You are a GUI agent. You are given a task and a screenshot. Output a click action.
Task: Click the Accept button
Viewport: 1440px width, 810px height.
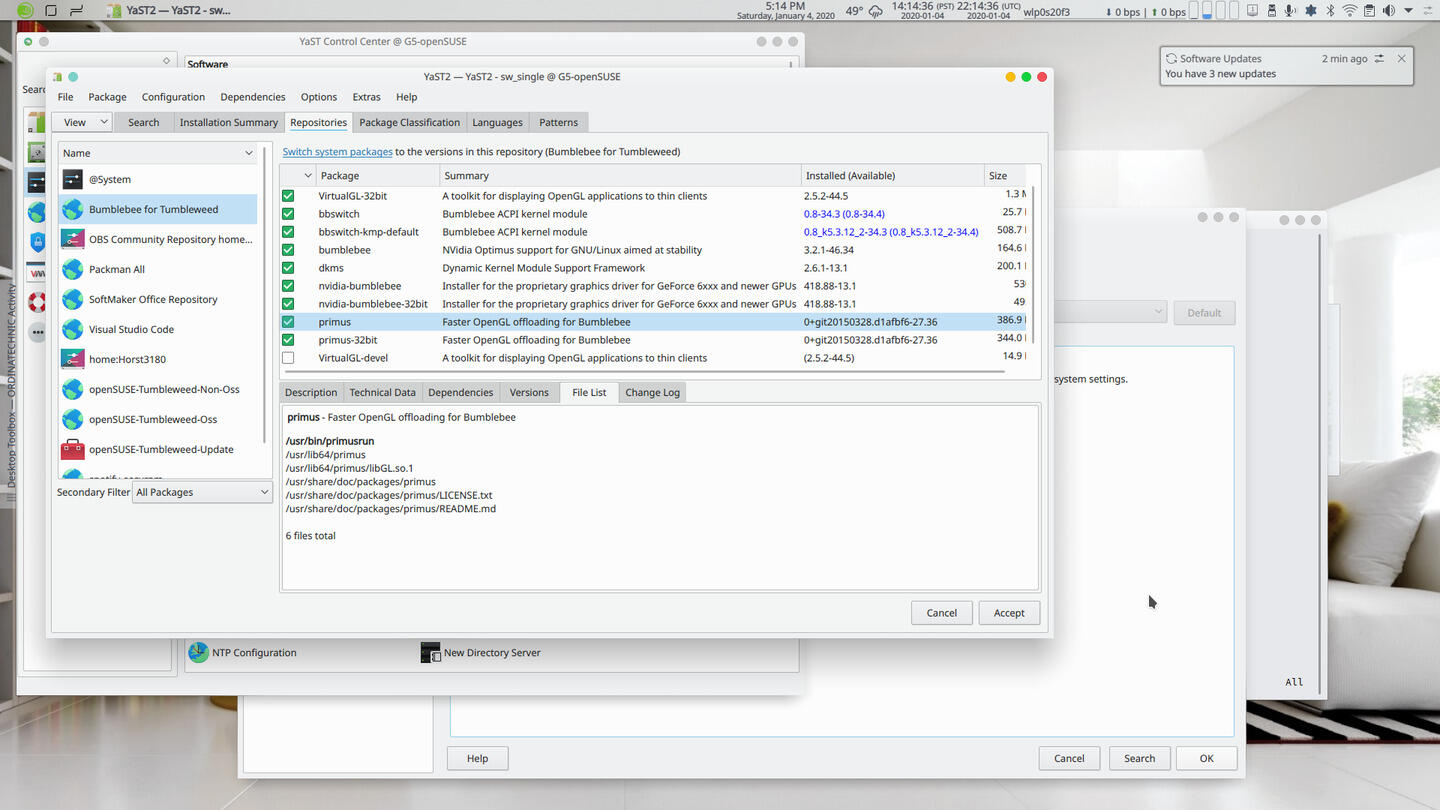(1009, 613)
